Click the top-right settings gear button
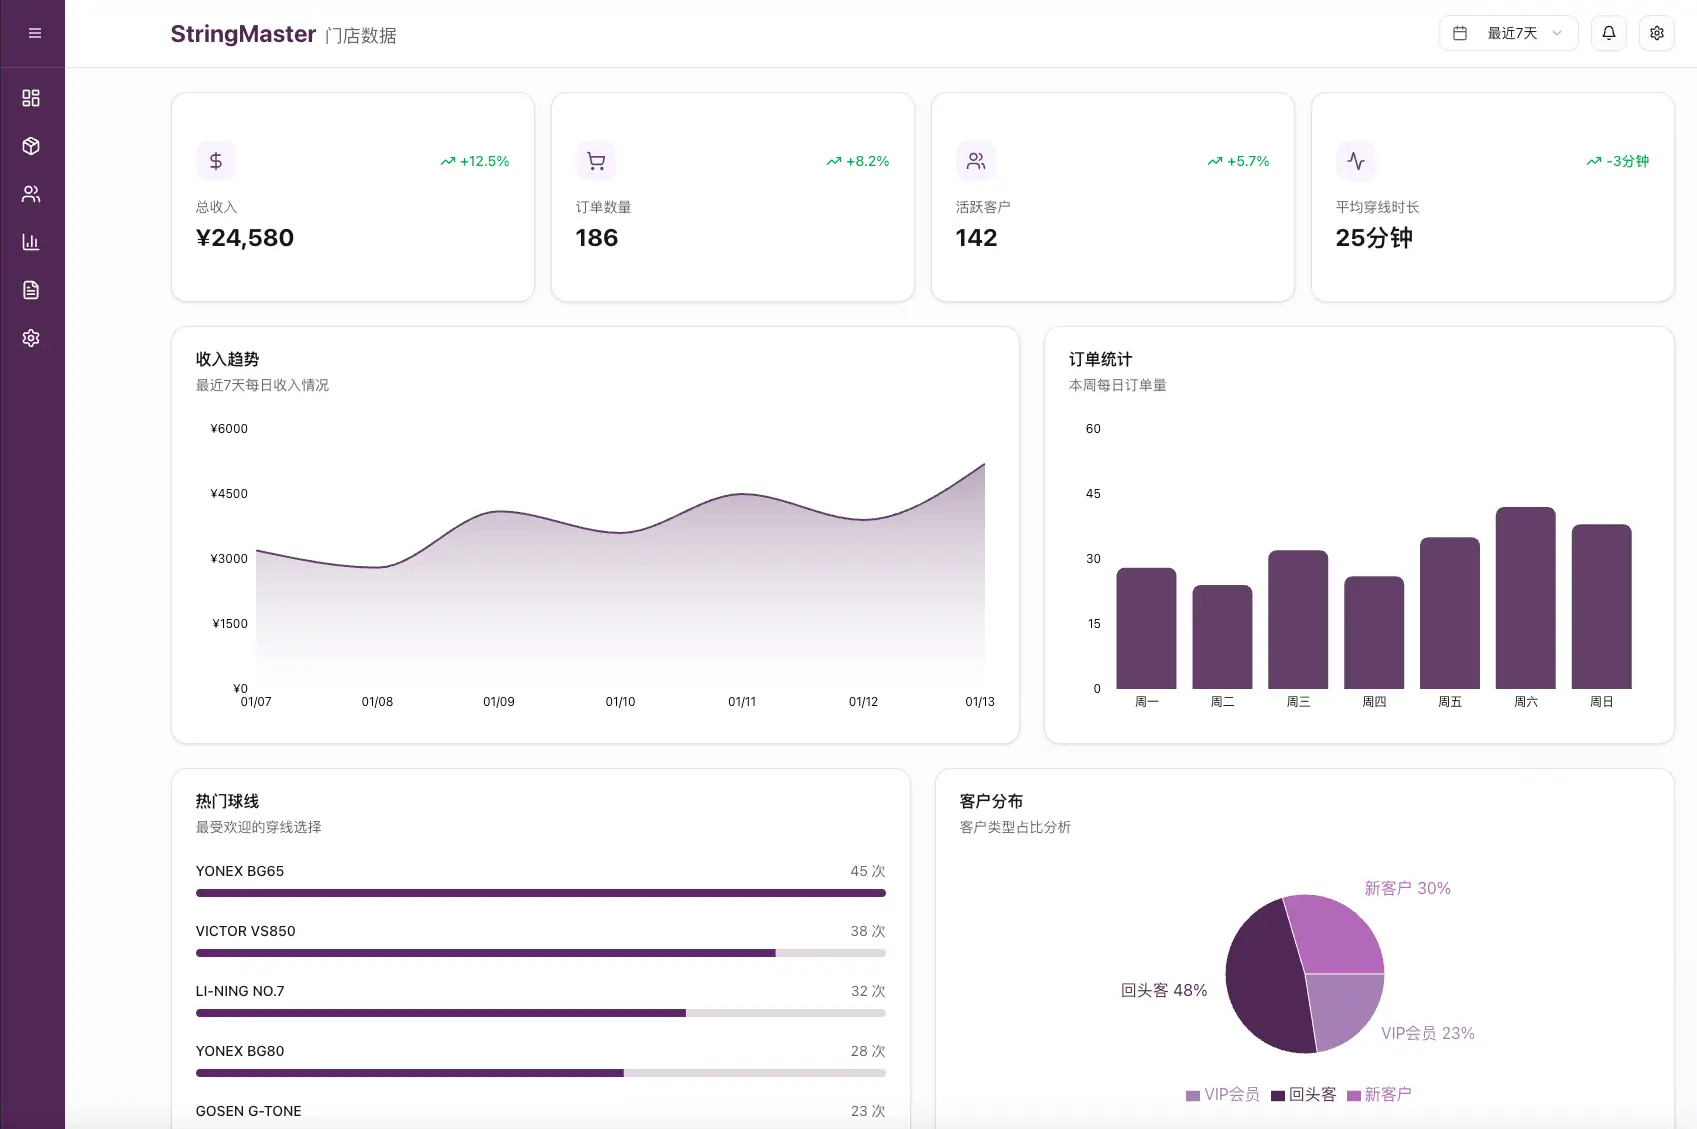Screen dimensions: 1697x1129 (1656, 33)
